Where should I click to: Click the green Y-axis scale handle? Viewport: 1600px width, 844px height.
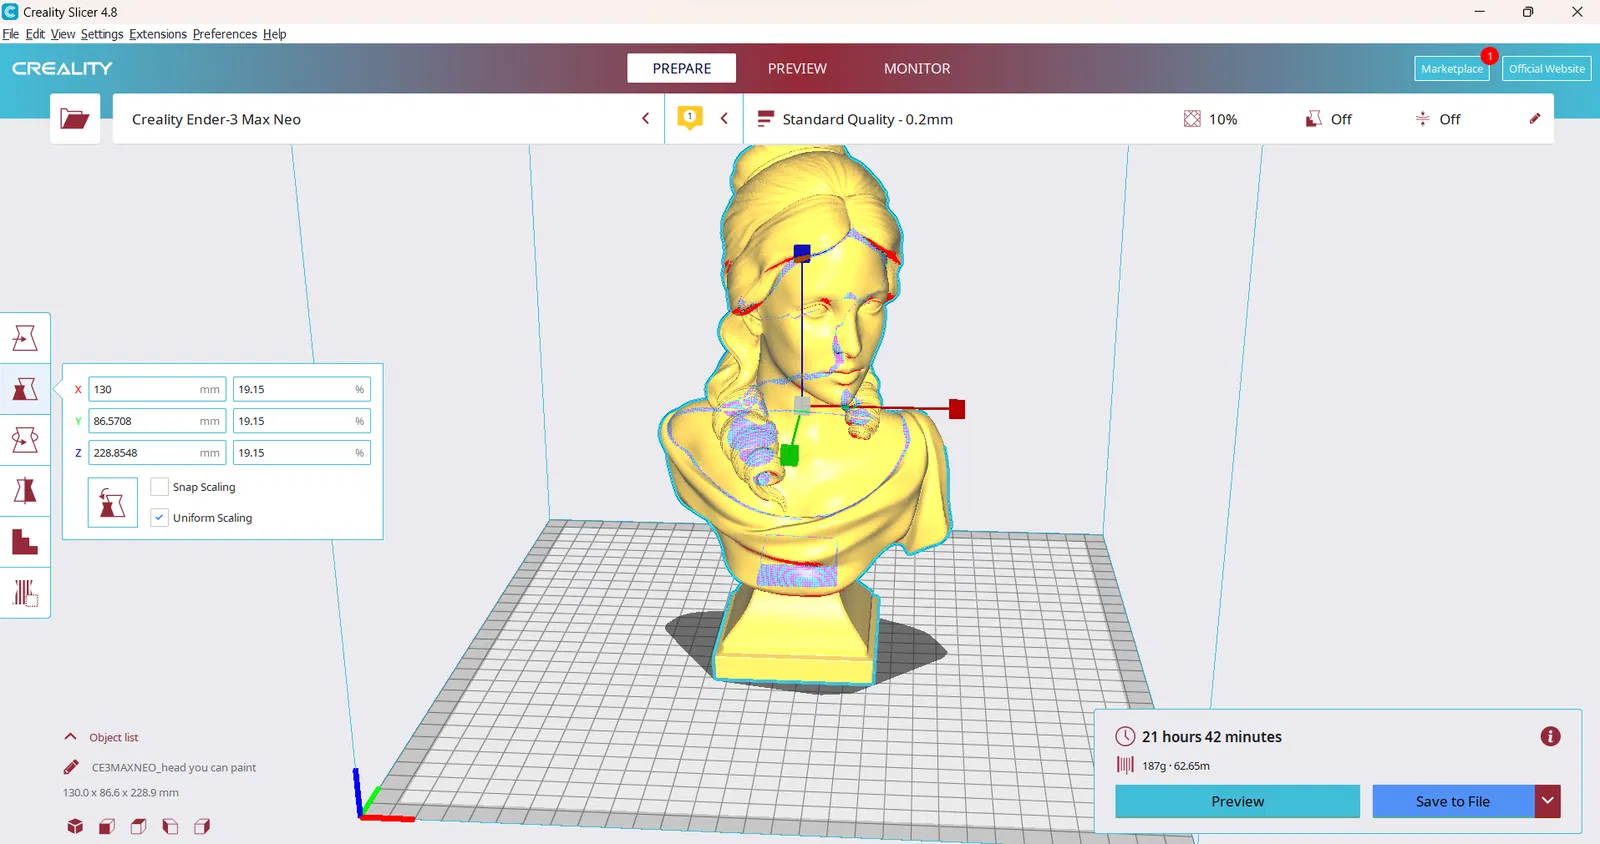coord(789,456)
